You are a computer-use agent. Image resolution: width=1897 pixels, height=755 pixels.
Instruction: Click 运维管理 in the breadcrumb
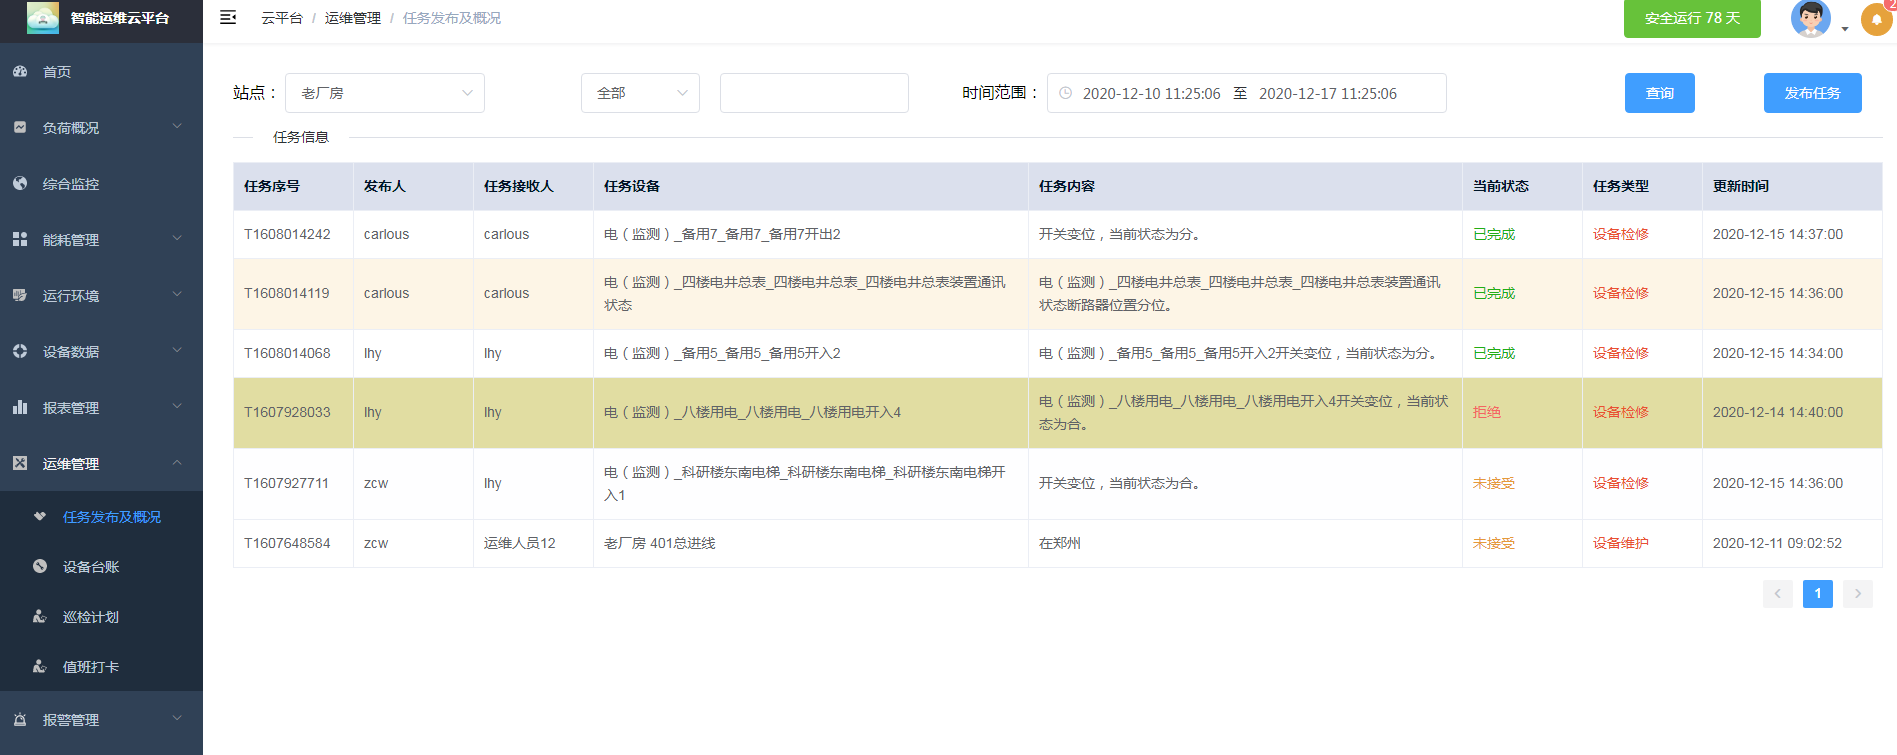[352, 18]
